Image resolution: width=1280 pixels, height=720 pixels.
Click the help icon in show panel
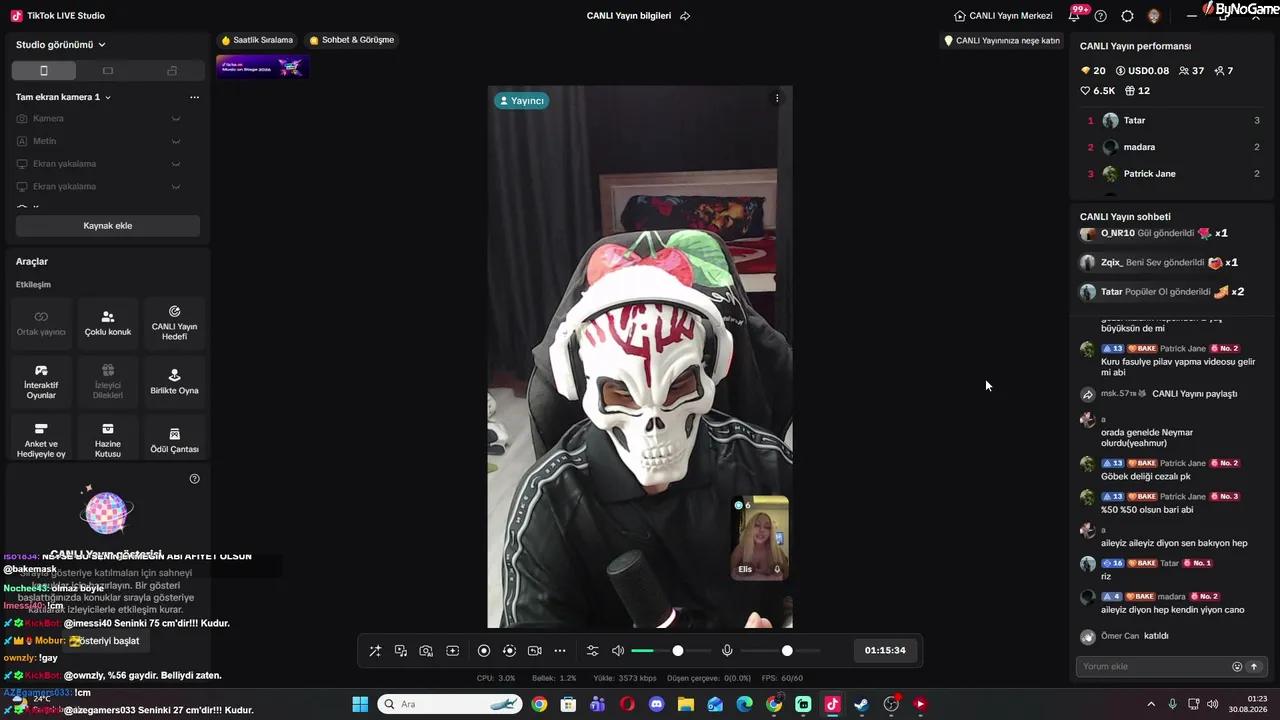[194, 479]
